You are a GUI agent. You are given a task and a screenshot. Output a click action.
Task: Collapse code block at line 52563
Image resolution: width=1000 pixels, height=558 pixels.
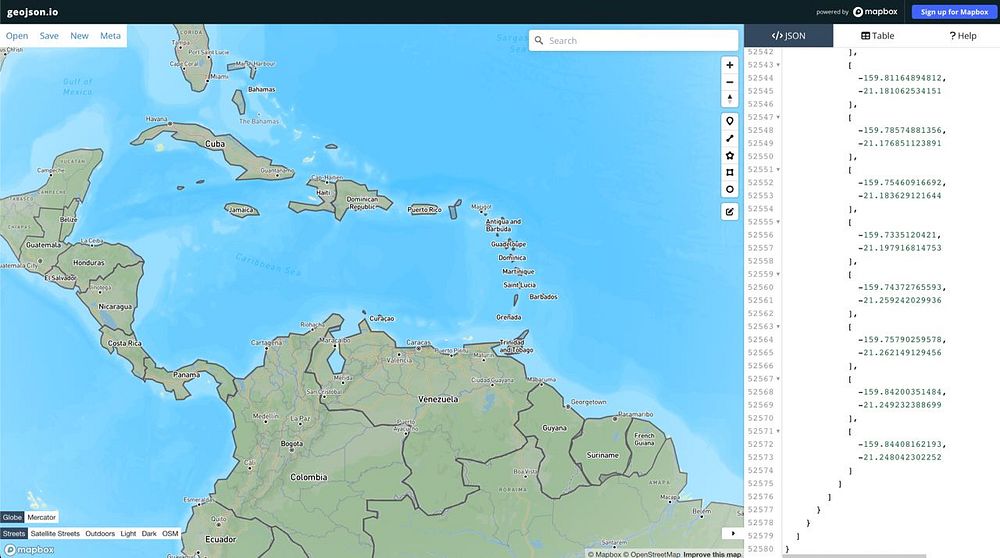pos(778,327)
